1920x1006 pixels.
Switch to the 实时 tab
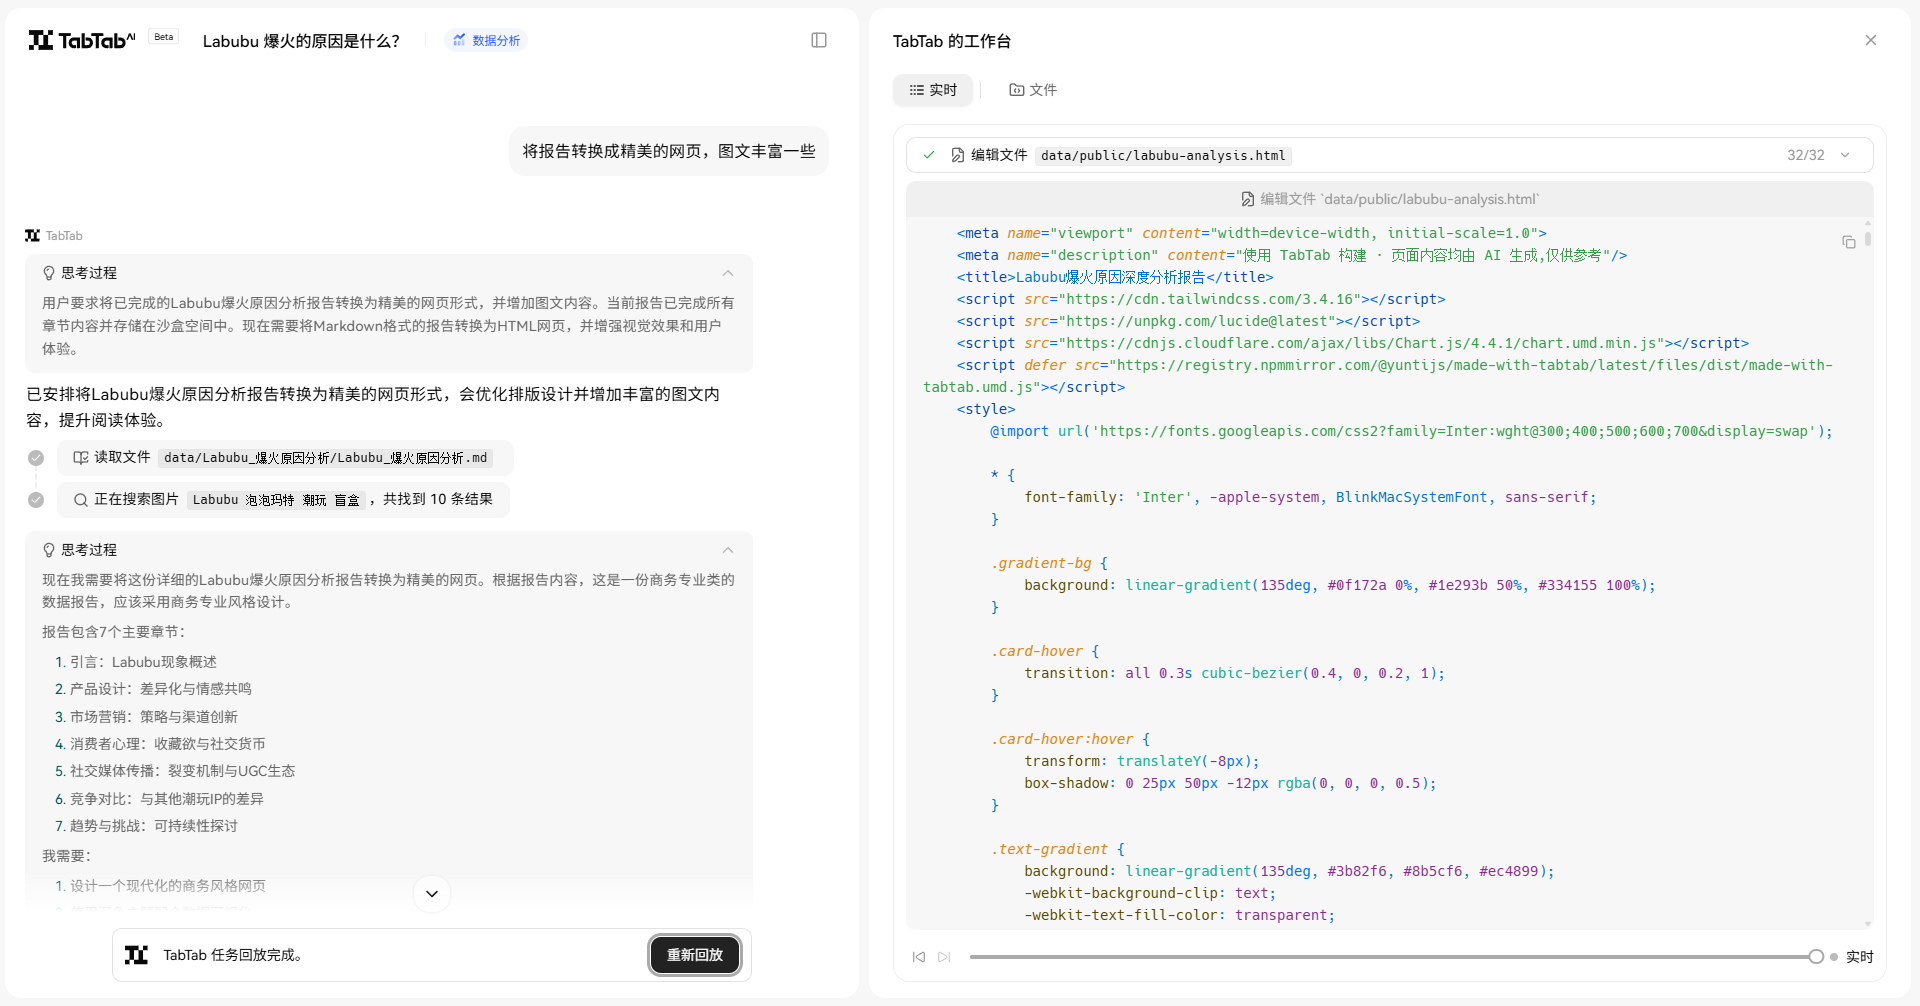tap(933, 90)
